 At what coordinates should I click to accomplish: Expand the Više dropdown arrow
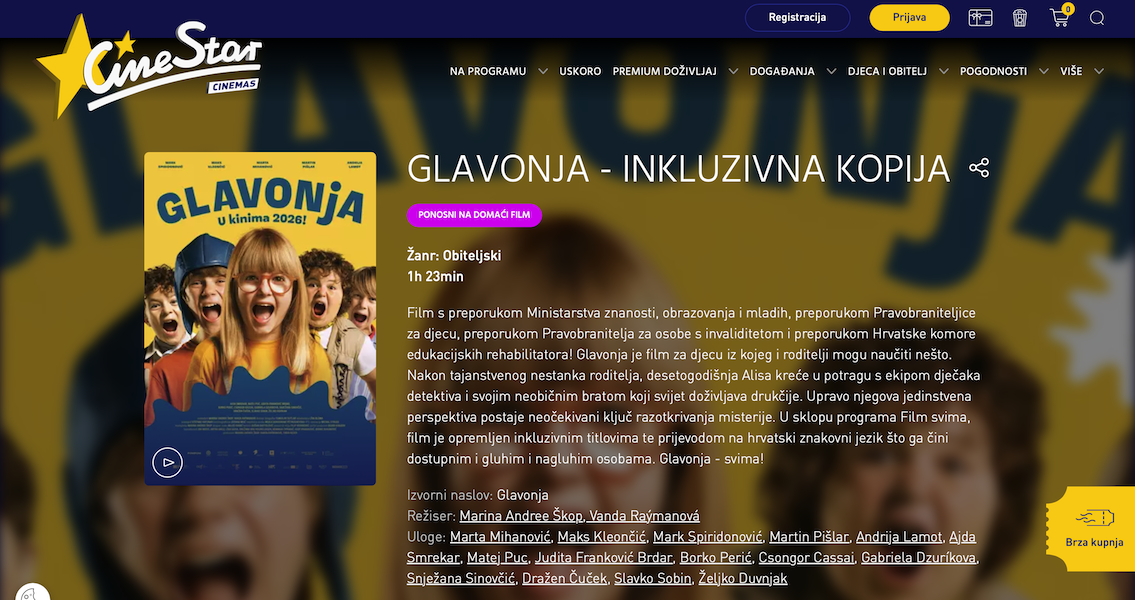click(x=1099, y=71)
